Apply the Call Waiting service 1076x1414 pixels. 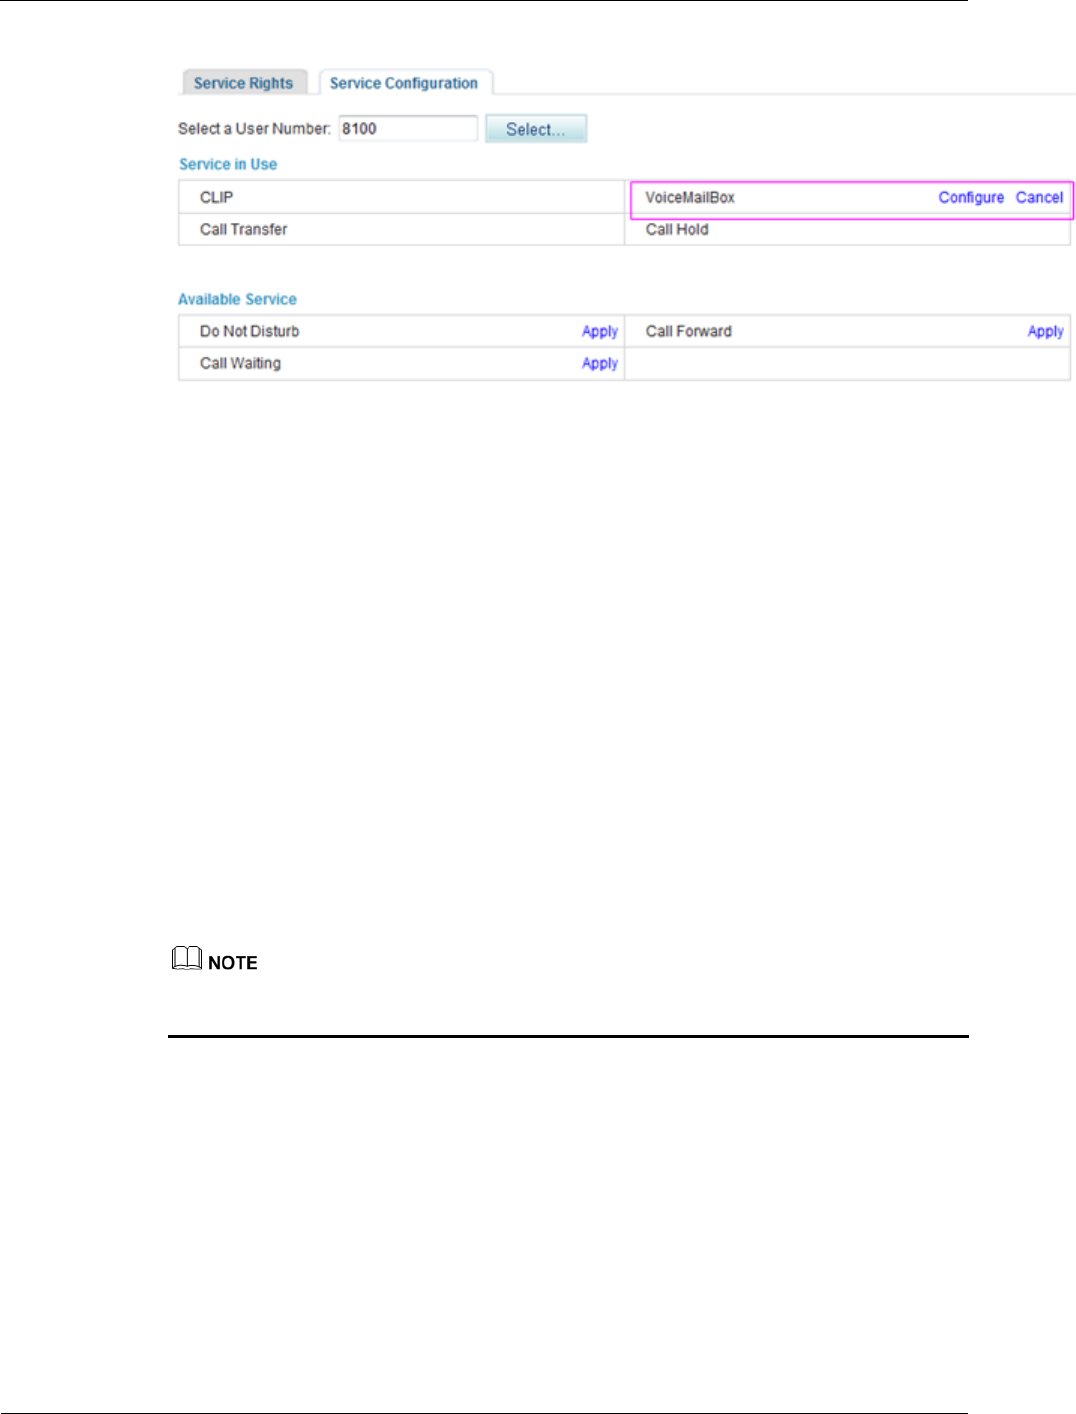600,363
